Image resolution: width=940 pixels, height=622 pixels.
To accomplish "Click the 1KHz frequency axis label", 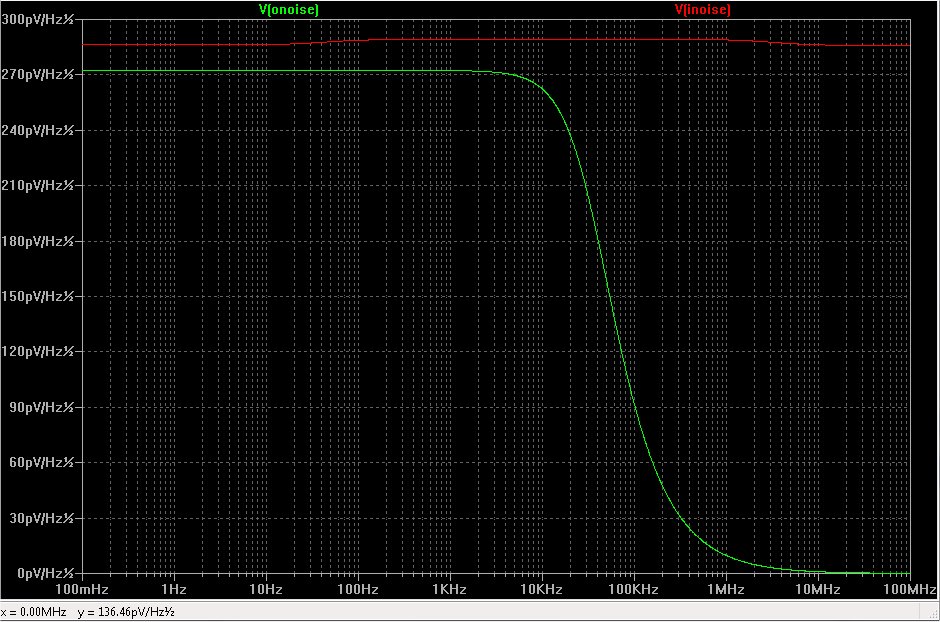I will click(450, 589).
